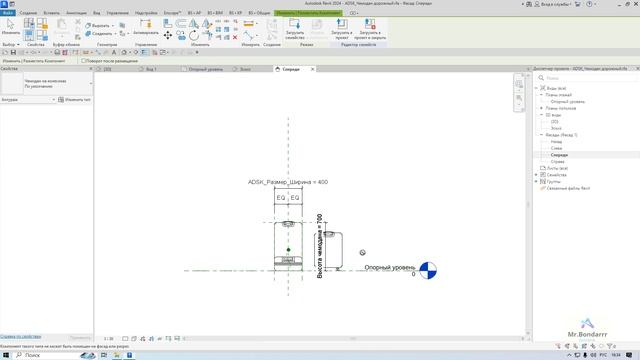Click the search magnifier in Project Browser

541,78
